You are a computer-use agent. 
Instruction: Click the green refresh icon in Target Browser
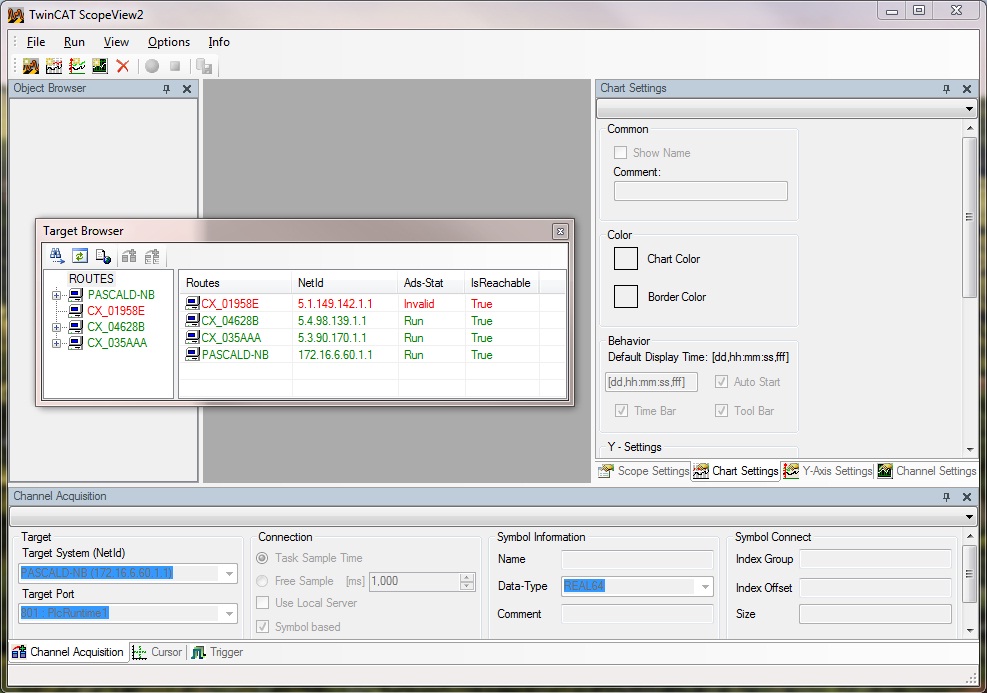80,257
